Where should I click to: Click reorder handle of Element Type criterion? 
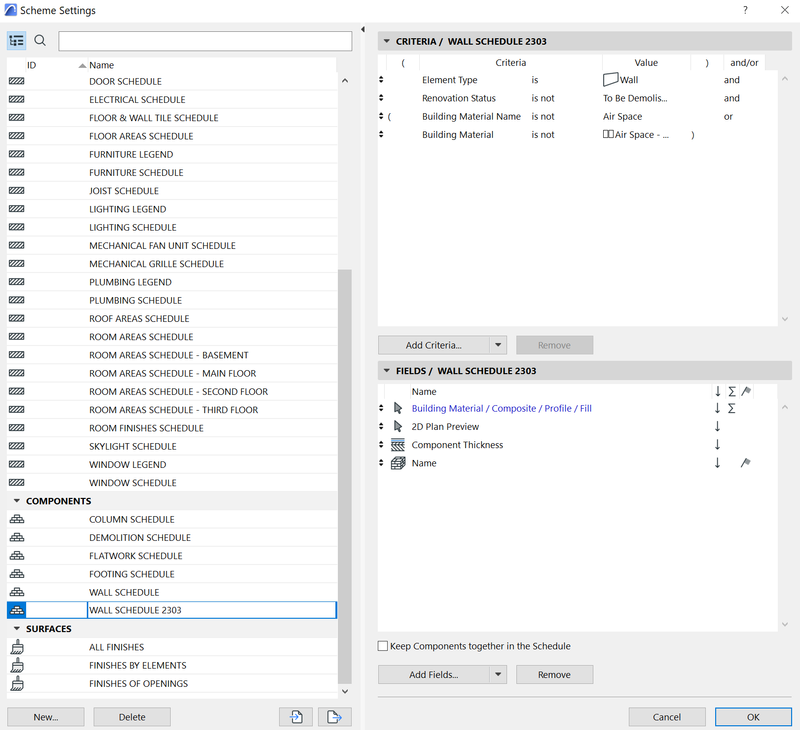pos(381,80)
